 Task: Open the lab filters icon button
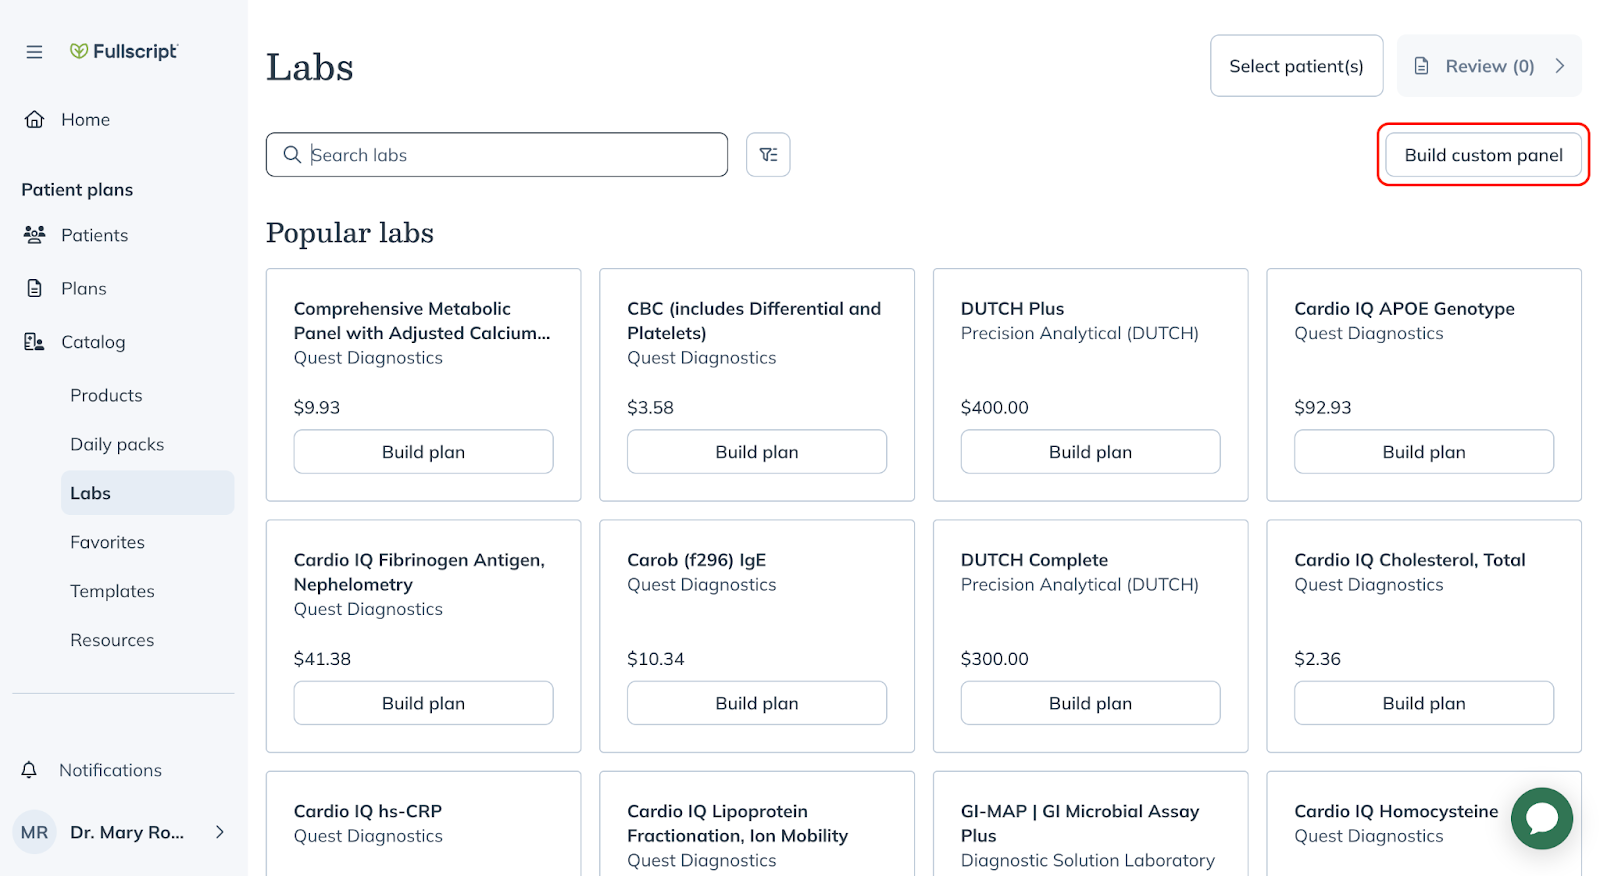tap(768, 155)
